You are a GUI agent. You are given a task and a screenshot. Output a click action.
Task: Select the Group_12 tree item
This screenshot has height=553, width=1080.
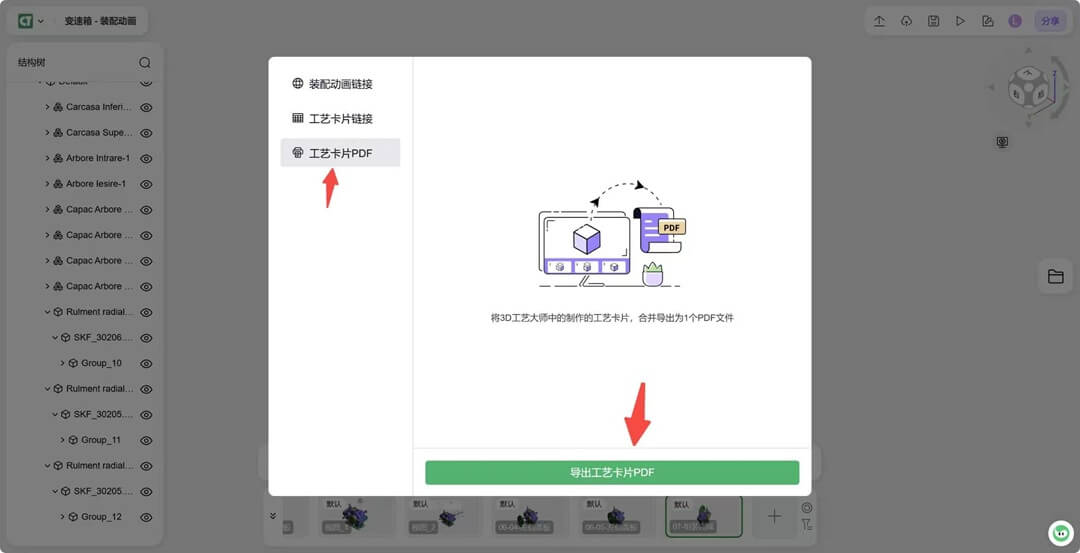pyautogui.click(x=101, y=517)
